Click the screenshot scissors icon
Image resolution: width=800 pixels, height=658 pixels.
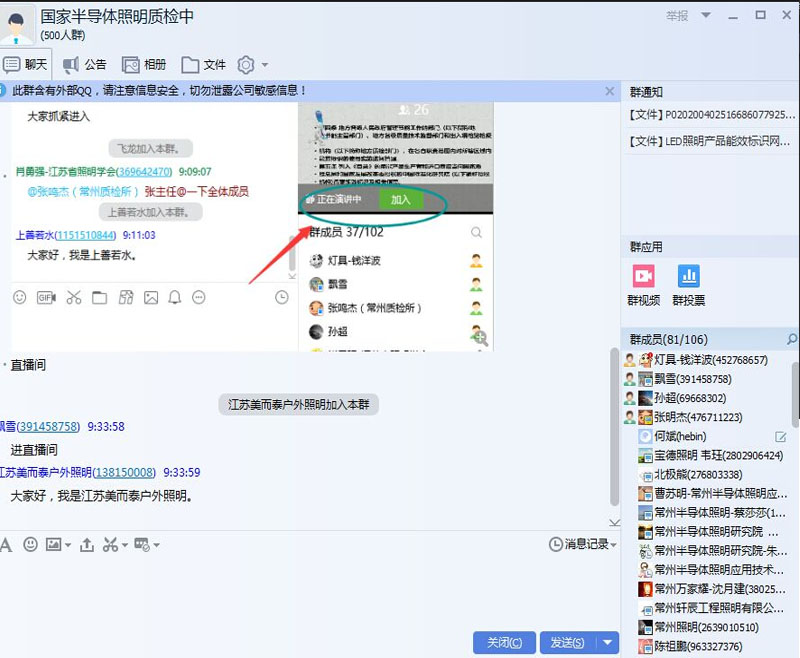110,545
